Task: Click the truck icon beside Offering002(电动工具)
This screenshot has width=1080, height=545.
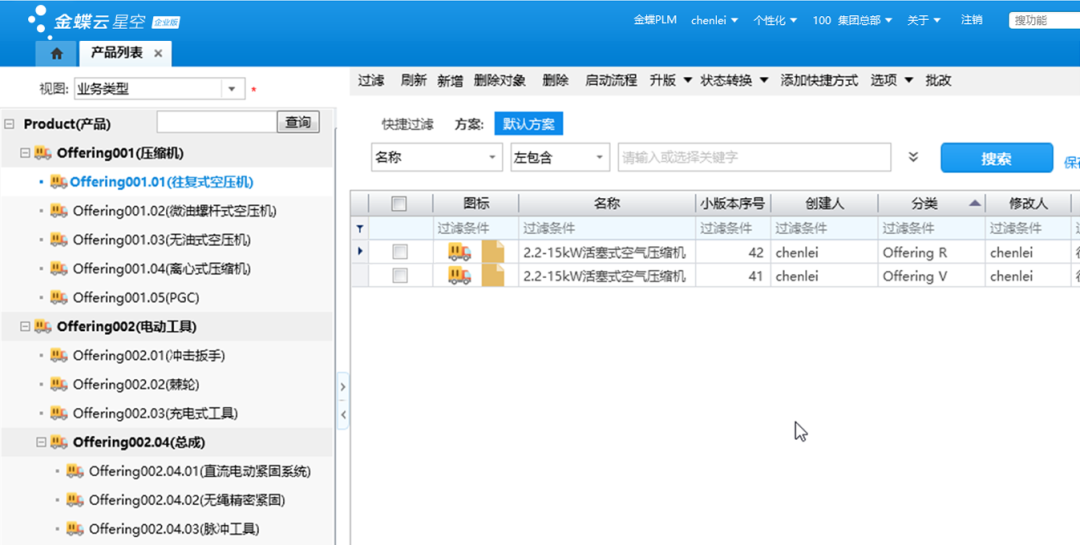Action: [43, 327]
